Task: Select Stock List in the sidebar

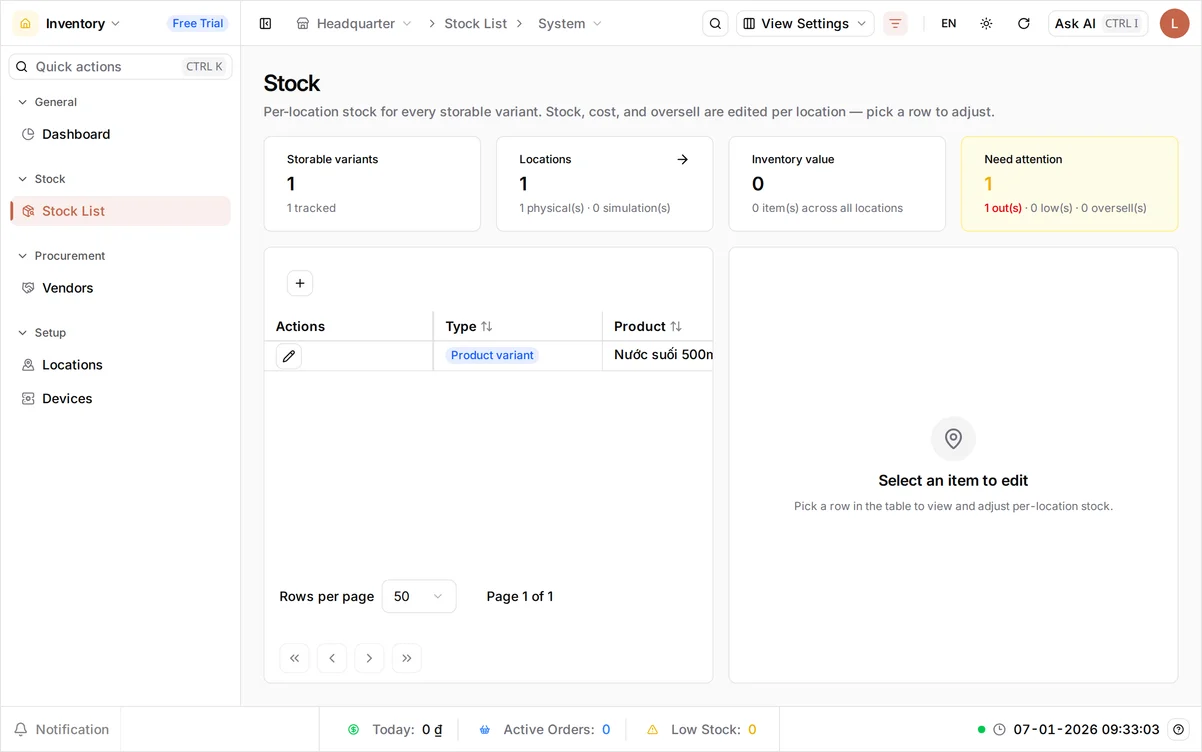Action: click(x=120, y=211)
